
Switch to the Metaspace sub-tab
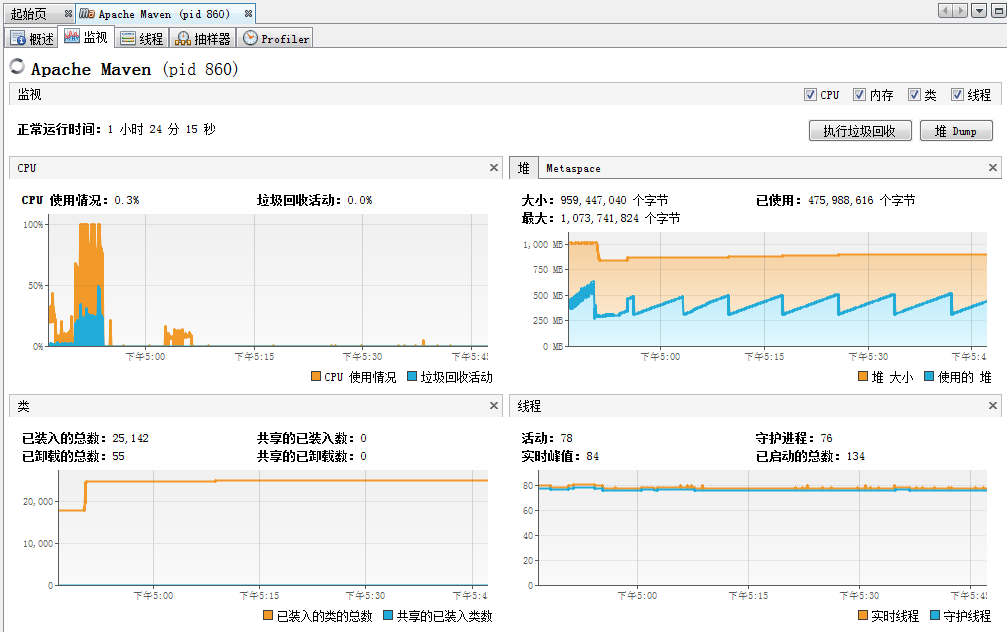click(573, 168)
